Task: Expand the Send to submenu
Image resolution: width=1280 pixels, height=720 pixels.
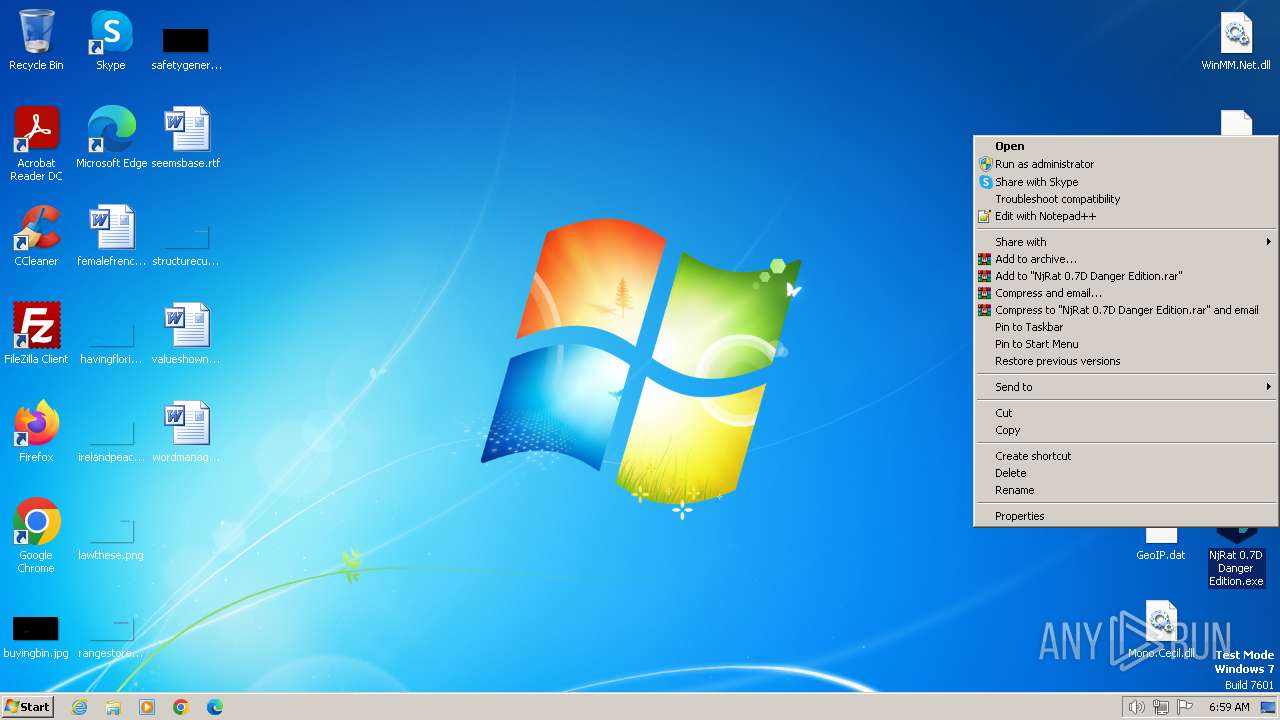Action: coord(1126,387)
